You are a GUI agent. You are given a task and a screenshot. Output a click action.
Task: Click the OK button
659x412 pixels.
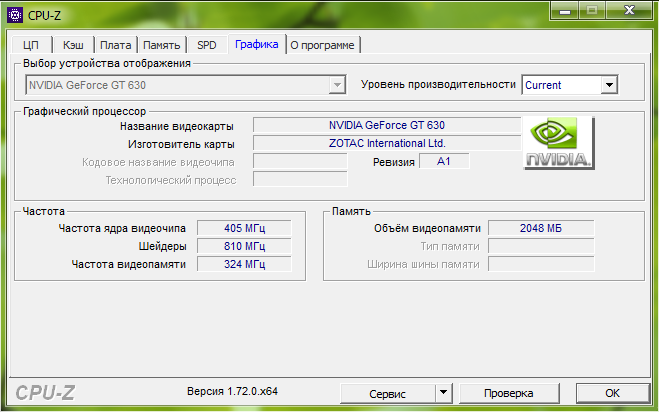click(x=612, y=393)
